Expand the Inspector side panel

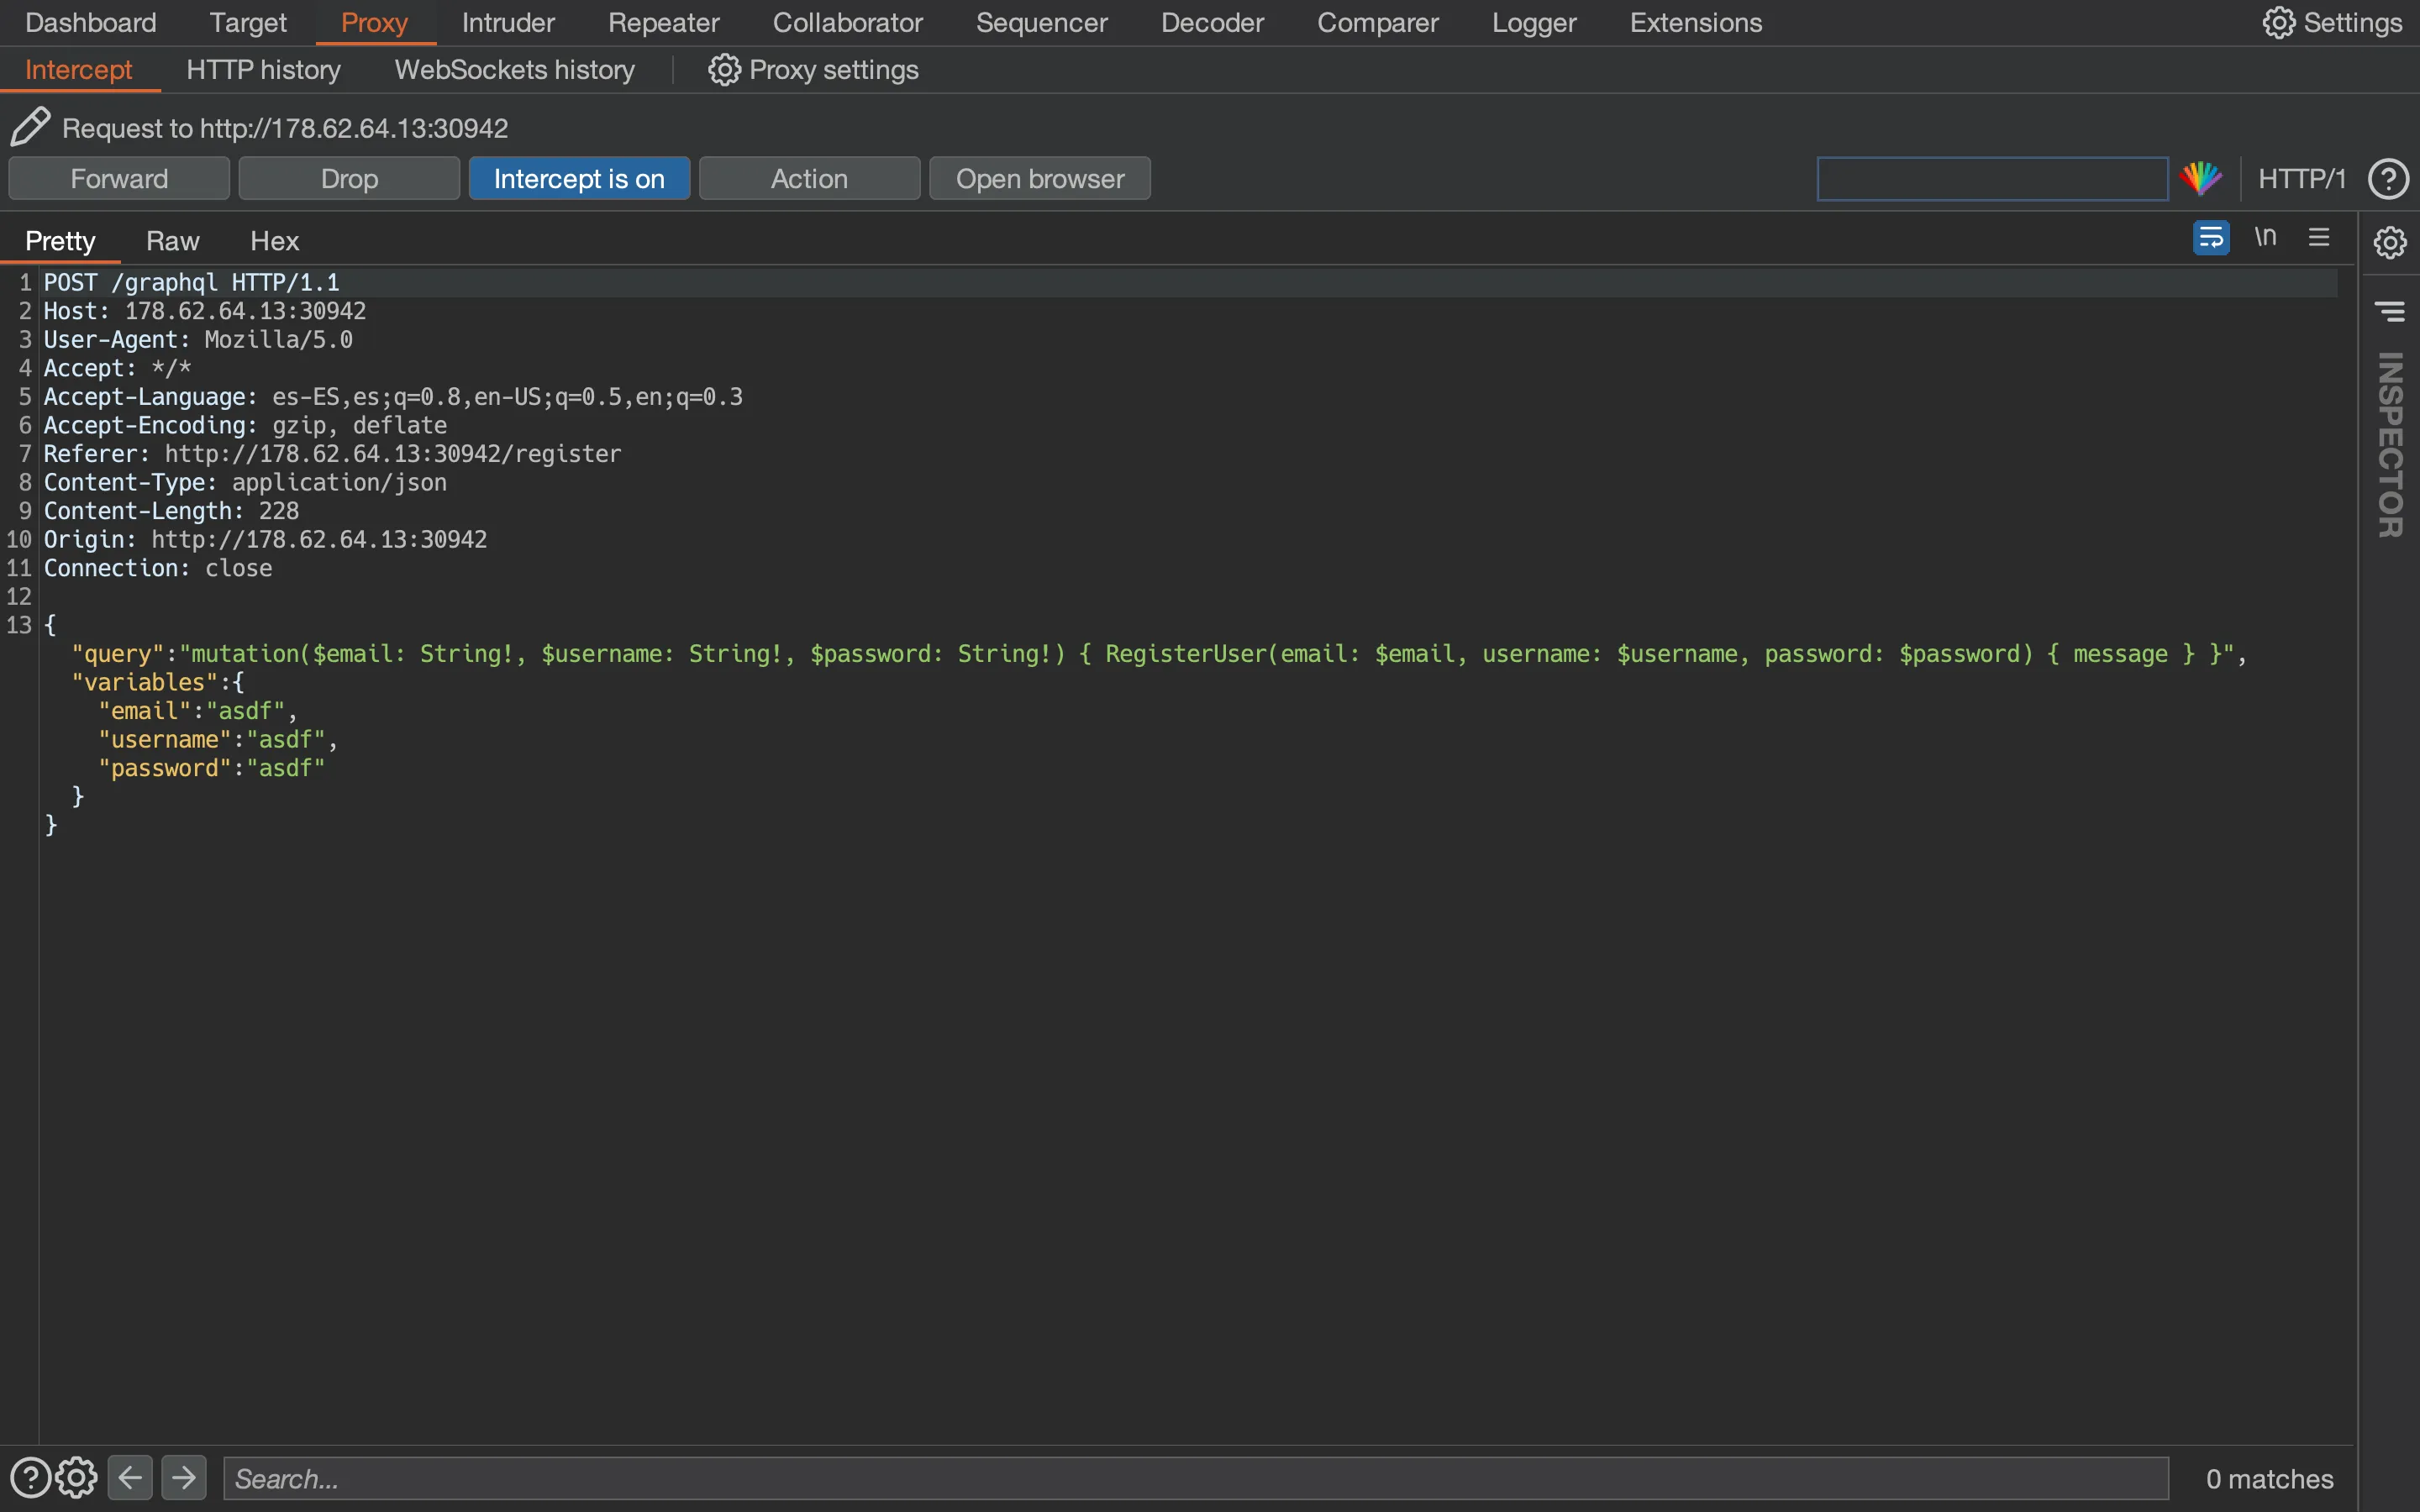click(x=2390, y=445)
